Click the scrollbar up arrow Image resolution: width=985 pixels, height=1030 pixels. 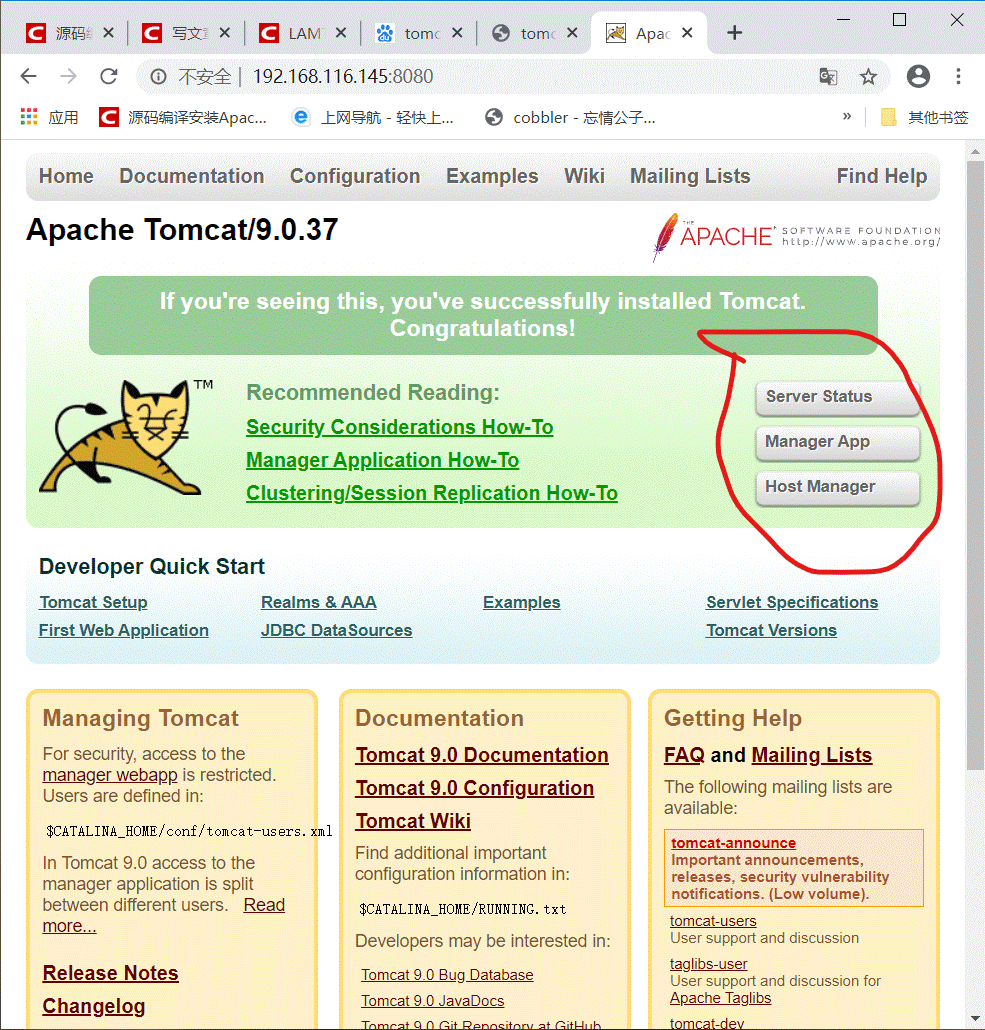pyautogui.click(x=975, y=151)
